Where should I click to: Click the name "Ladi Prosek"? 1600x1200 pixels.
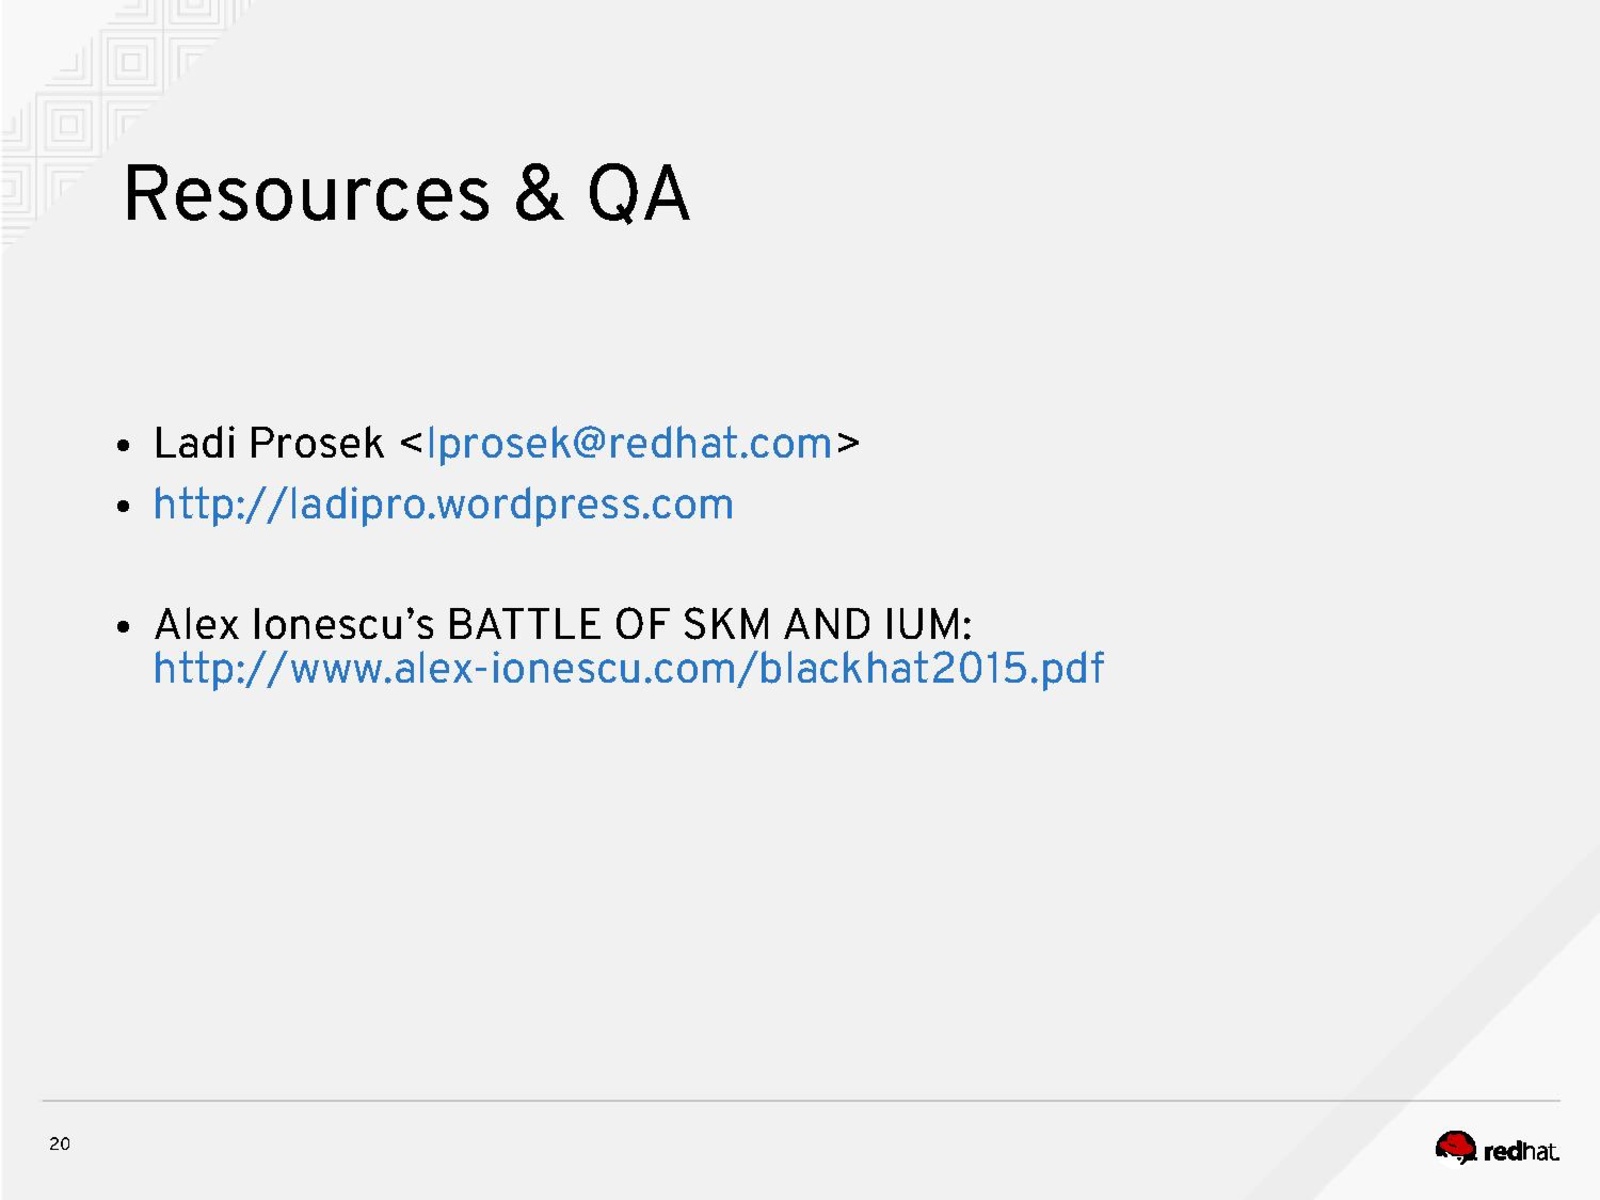click(268, 443)
